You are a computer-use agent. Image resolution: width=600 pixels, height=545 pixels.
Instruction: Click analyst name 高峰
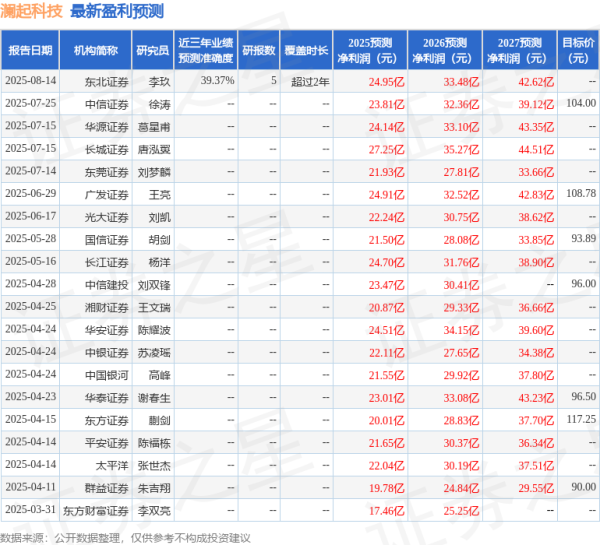[x=160, y=375]
